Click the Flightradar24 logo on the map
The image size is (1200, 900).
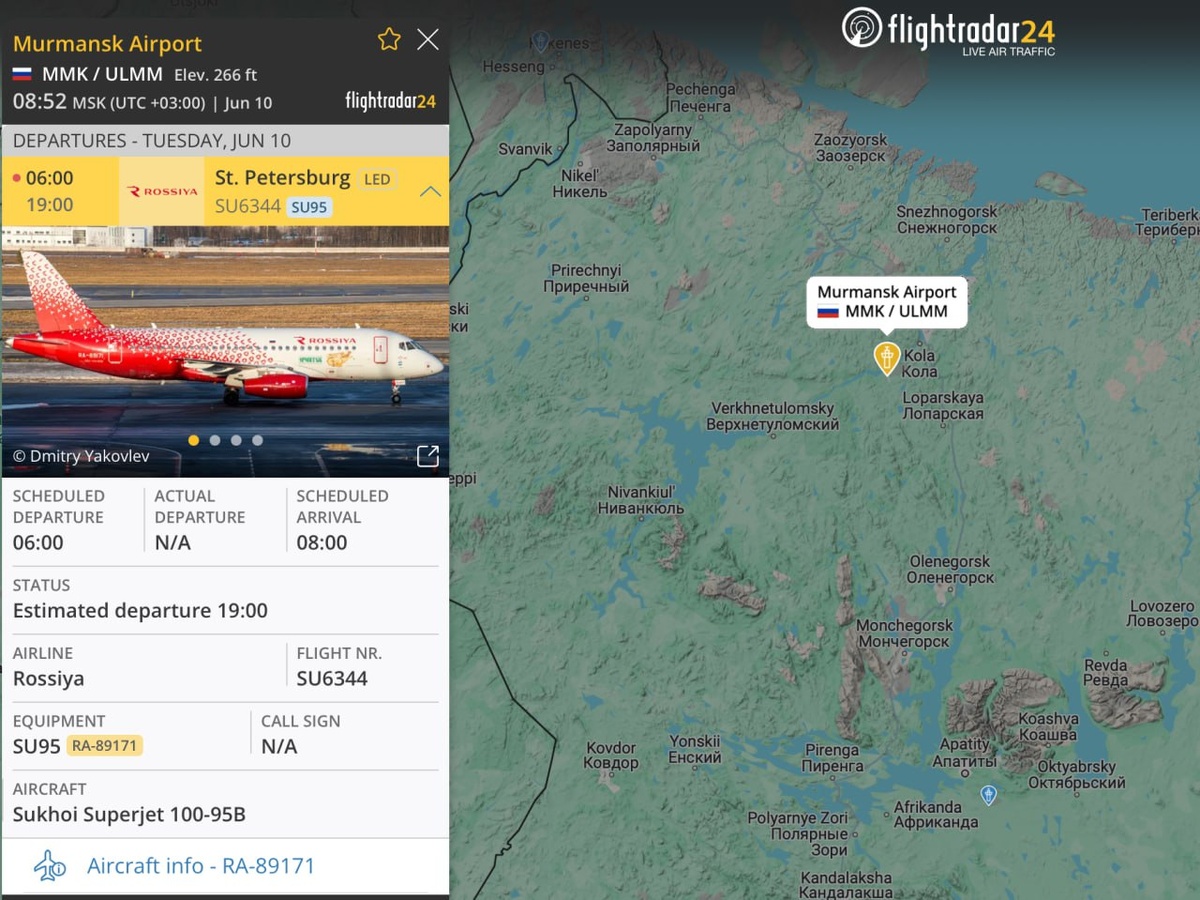pos(948,31)
